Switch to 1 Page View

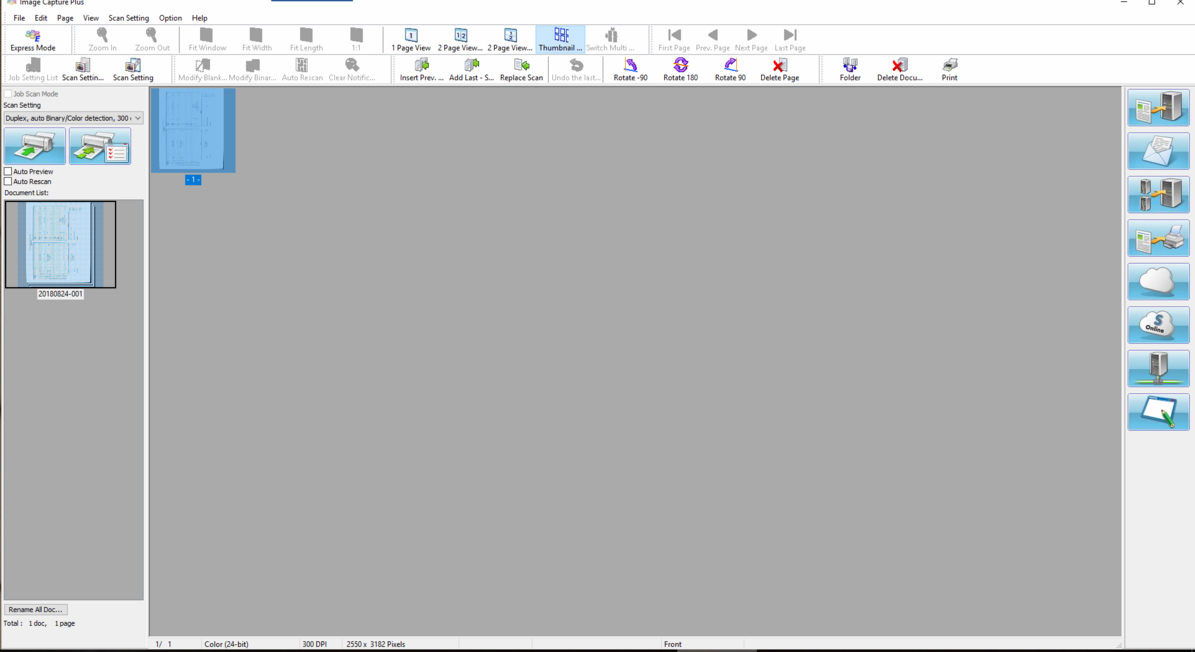(x=411, y=40)
